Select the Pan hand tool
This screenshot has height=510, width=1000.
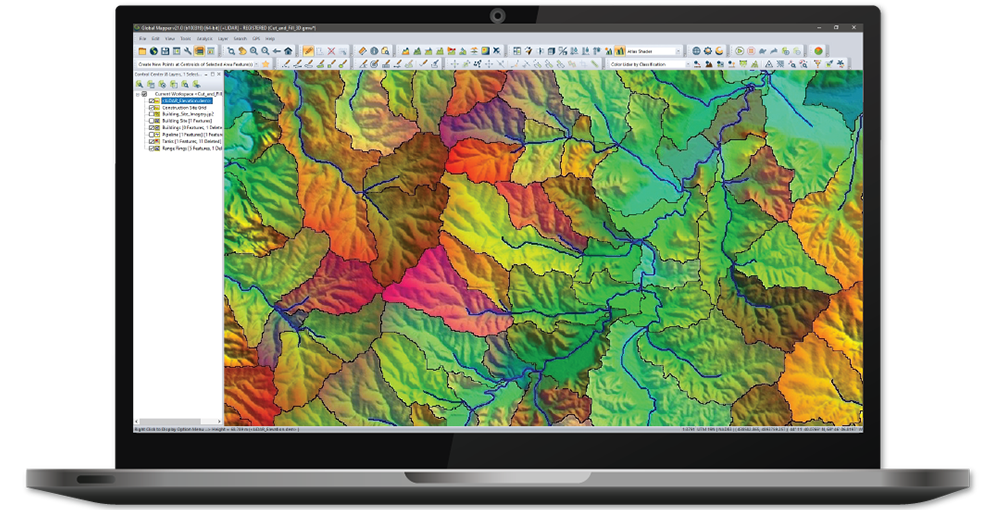tap(242, 51)
